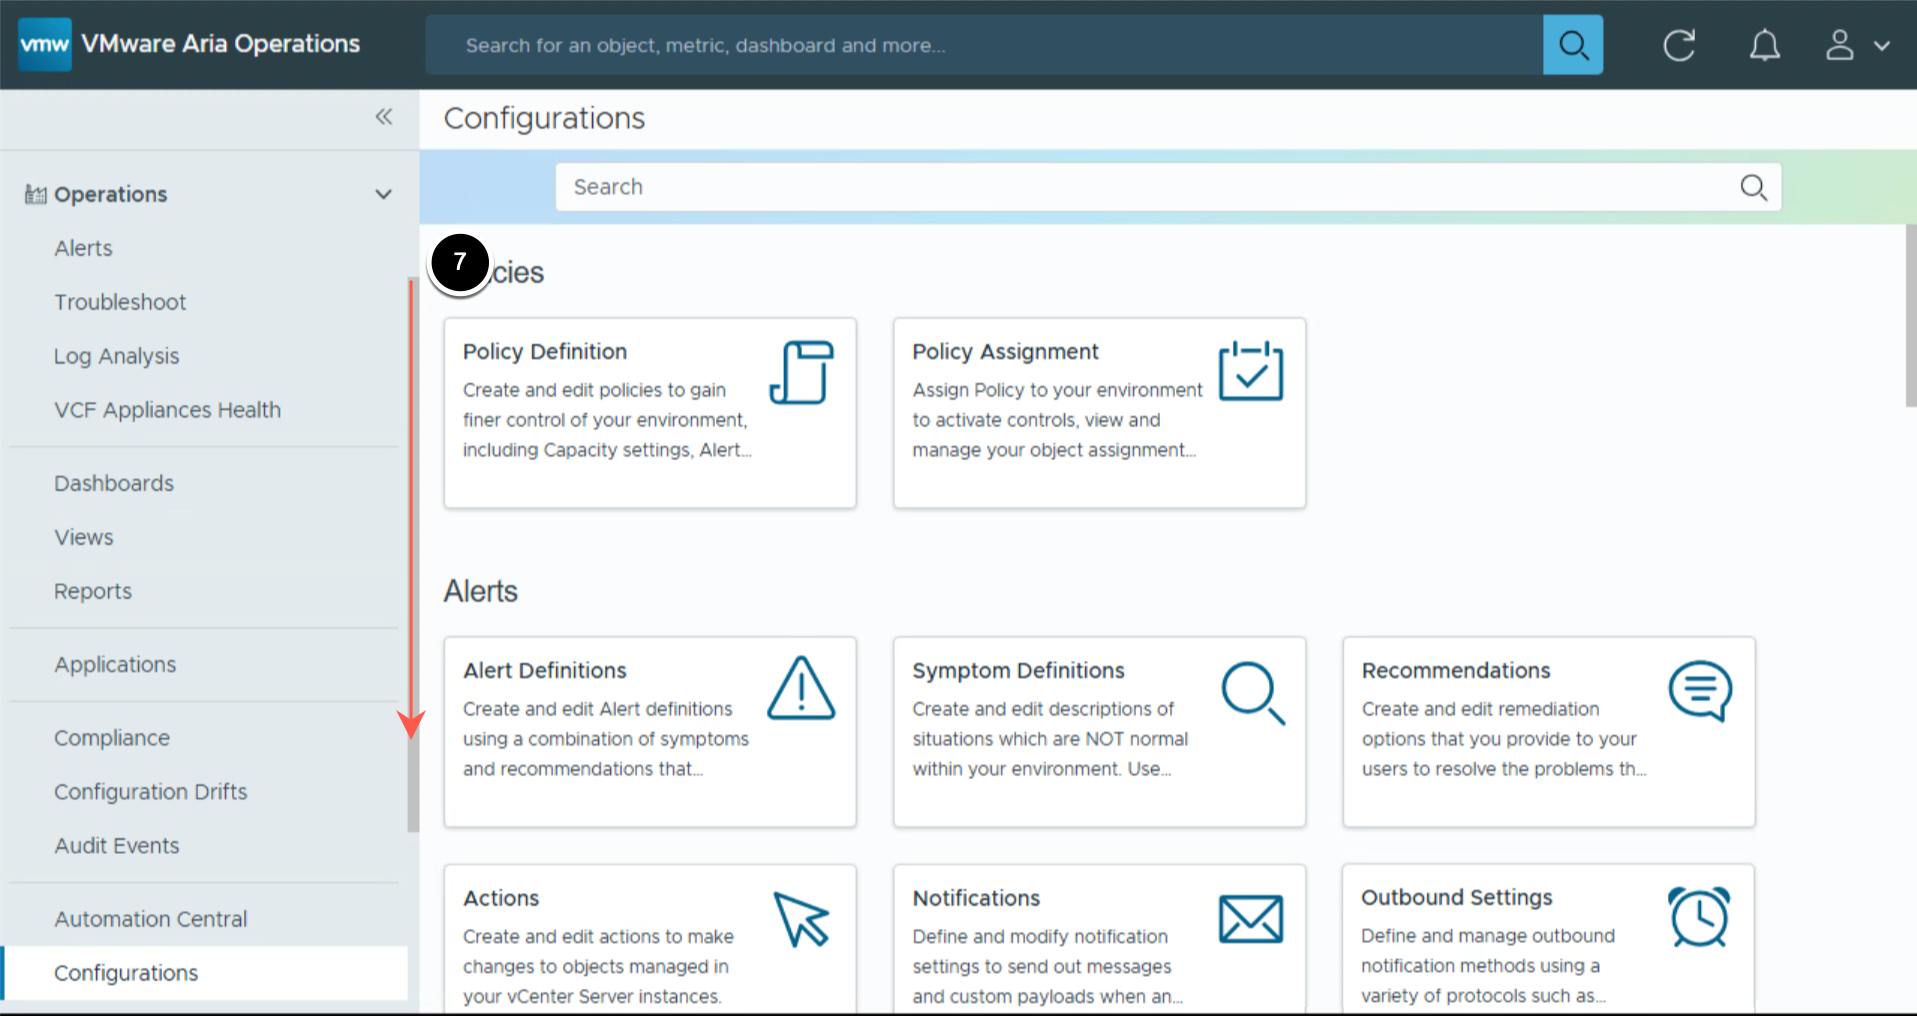Click the Actions cursor arrow icon
This screenshot has width=1917, height=1016.
(801, 919)
